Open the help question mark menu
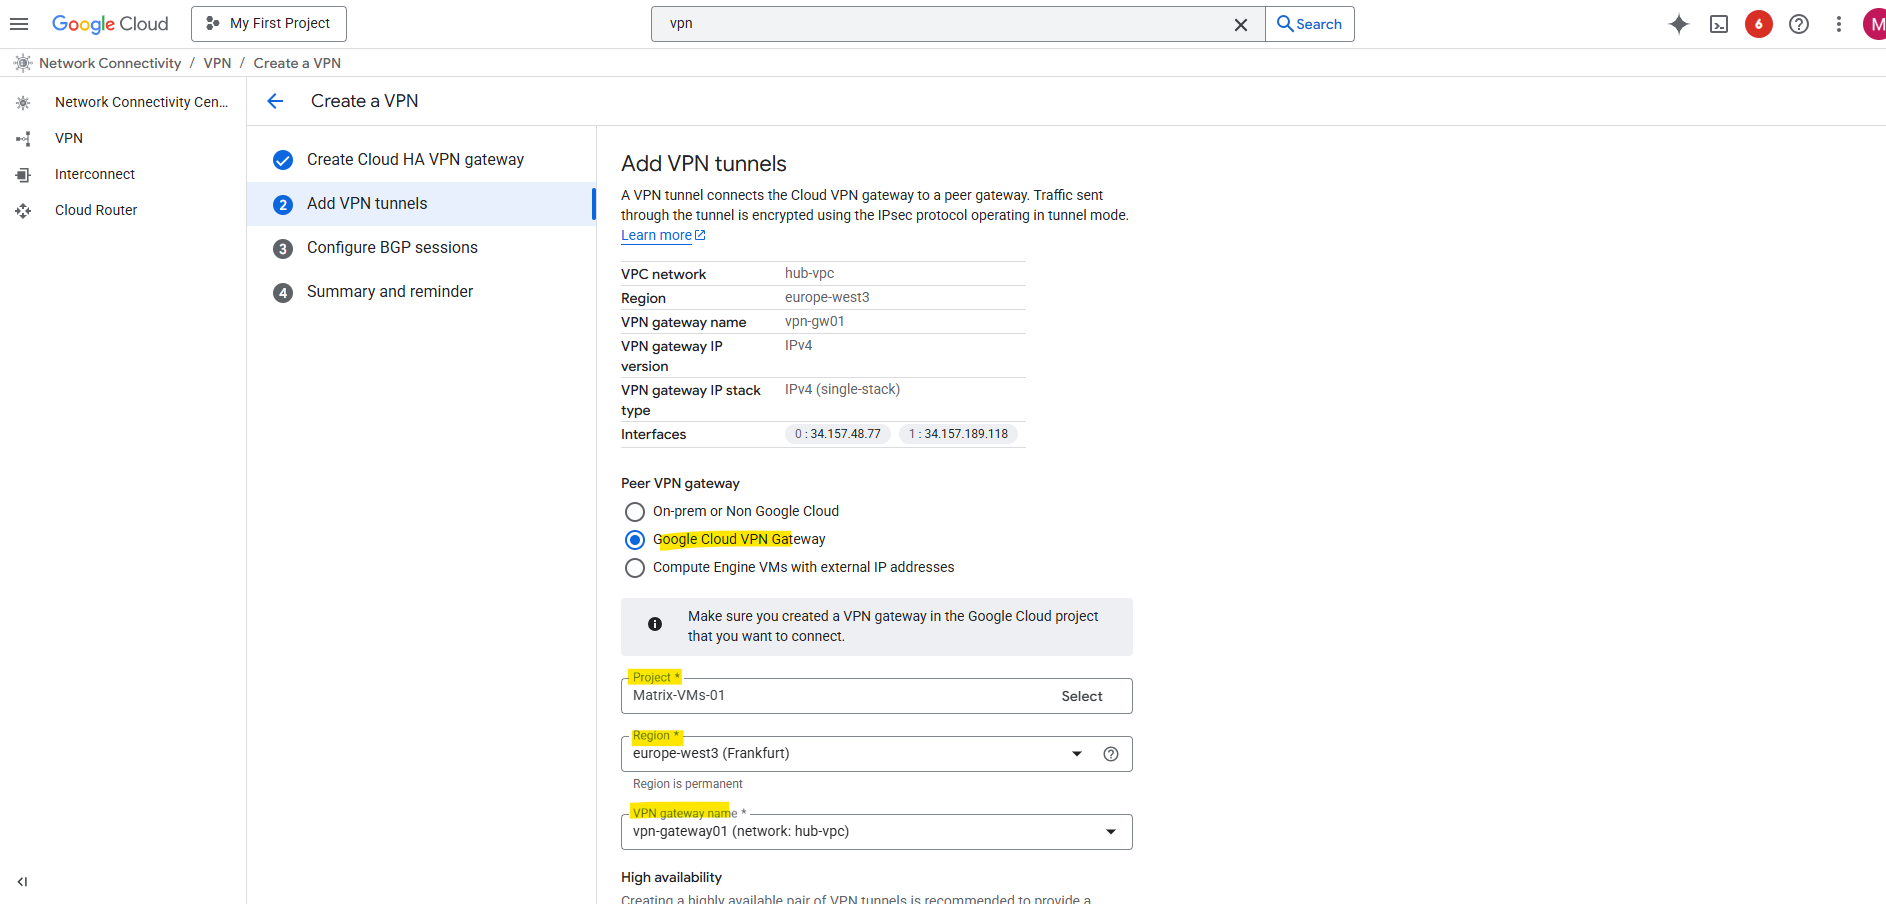Screen dimensions: 1886x904 (x=1798, y=24)
